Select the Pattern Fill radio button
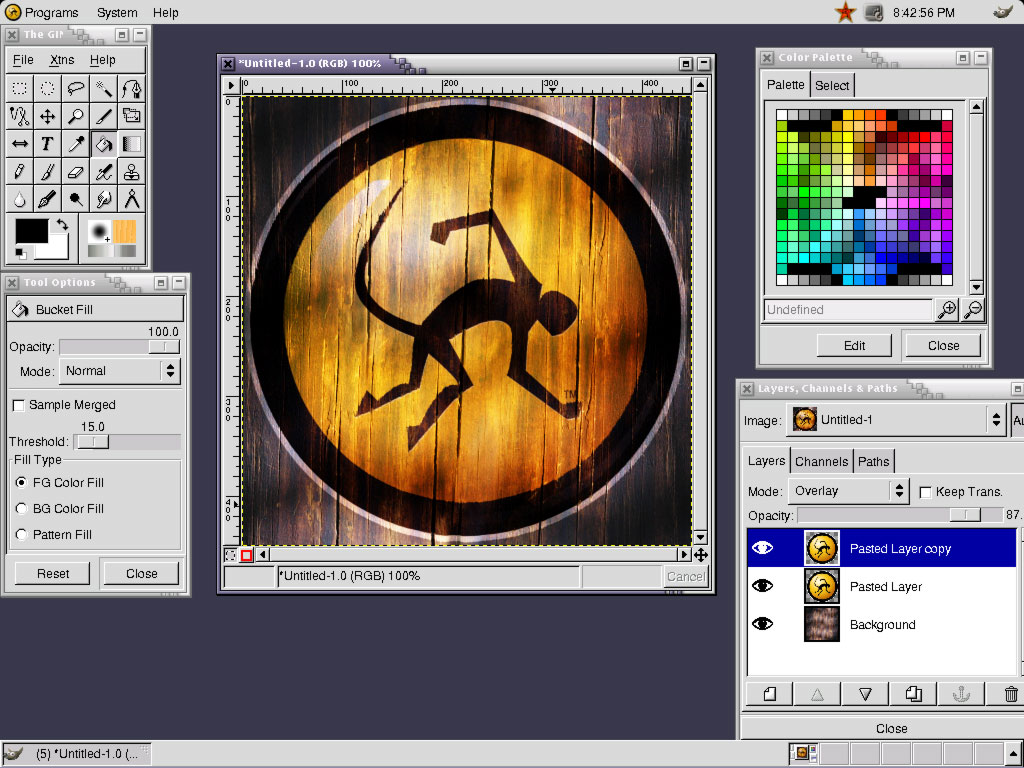This screenshot has width=1024, height=768. (22, 535)
